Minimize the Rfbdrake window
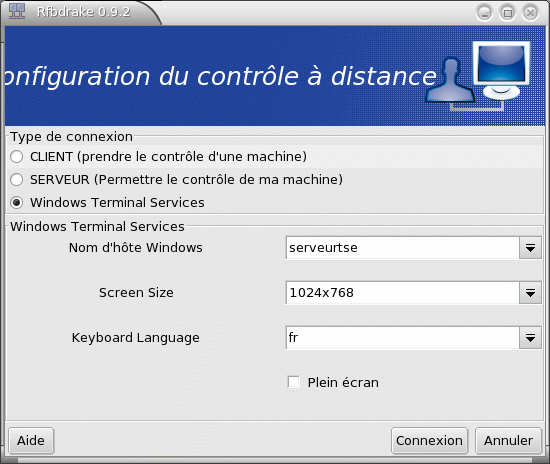The image size is (550, 464). click(485, 13)
